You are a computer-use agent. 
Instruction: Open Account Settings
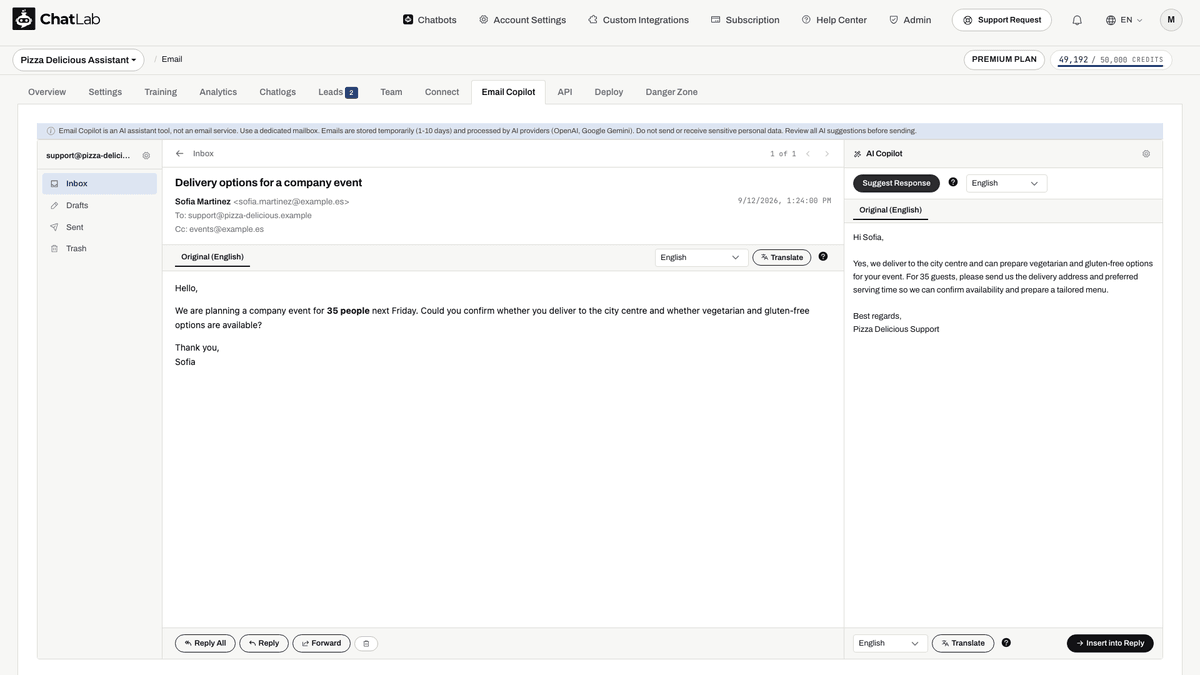click(x=522, y=20)
